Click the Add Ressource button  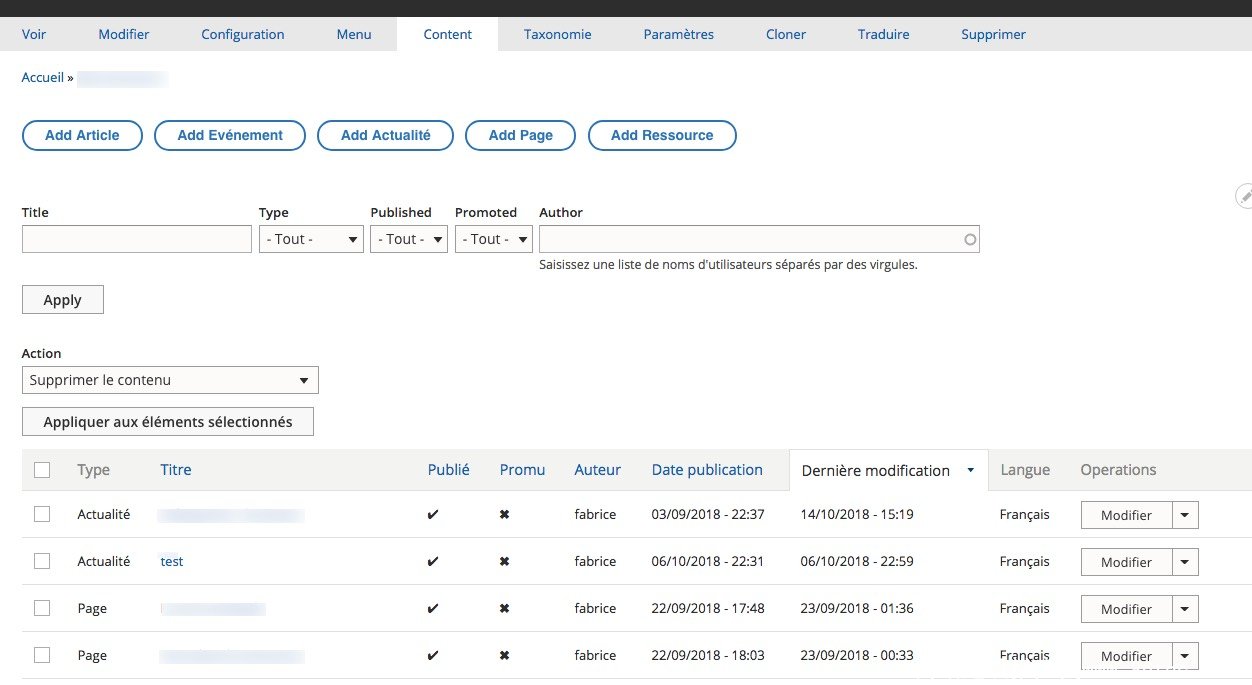point(662,135)
